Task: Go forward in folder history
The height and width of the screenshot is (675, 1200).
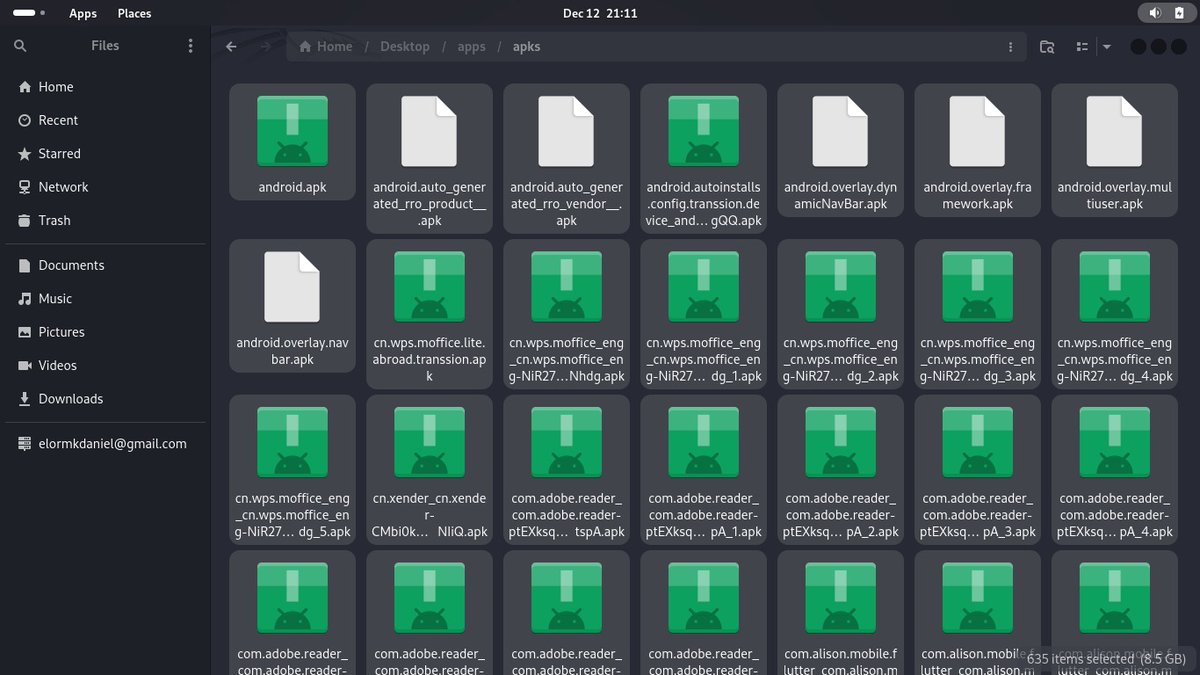Action: coord(265,46)
